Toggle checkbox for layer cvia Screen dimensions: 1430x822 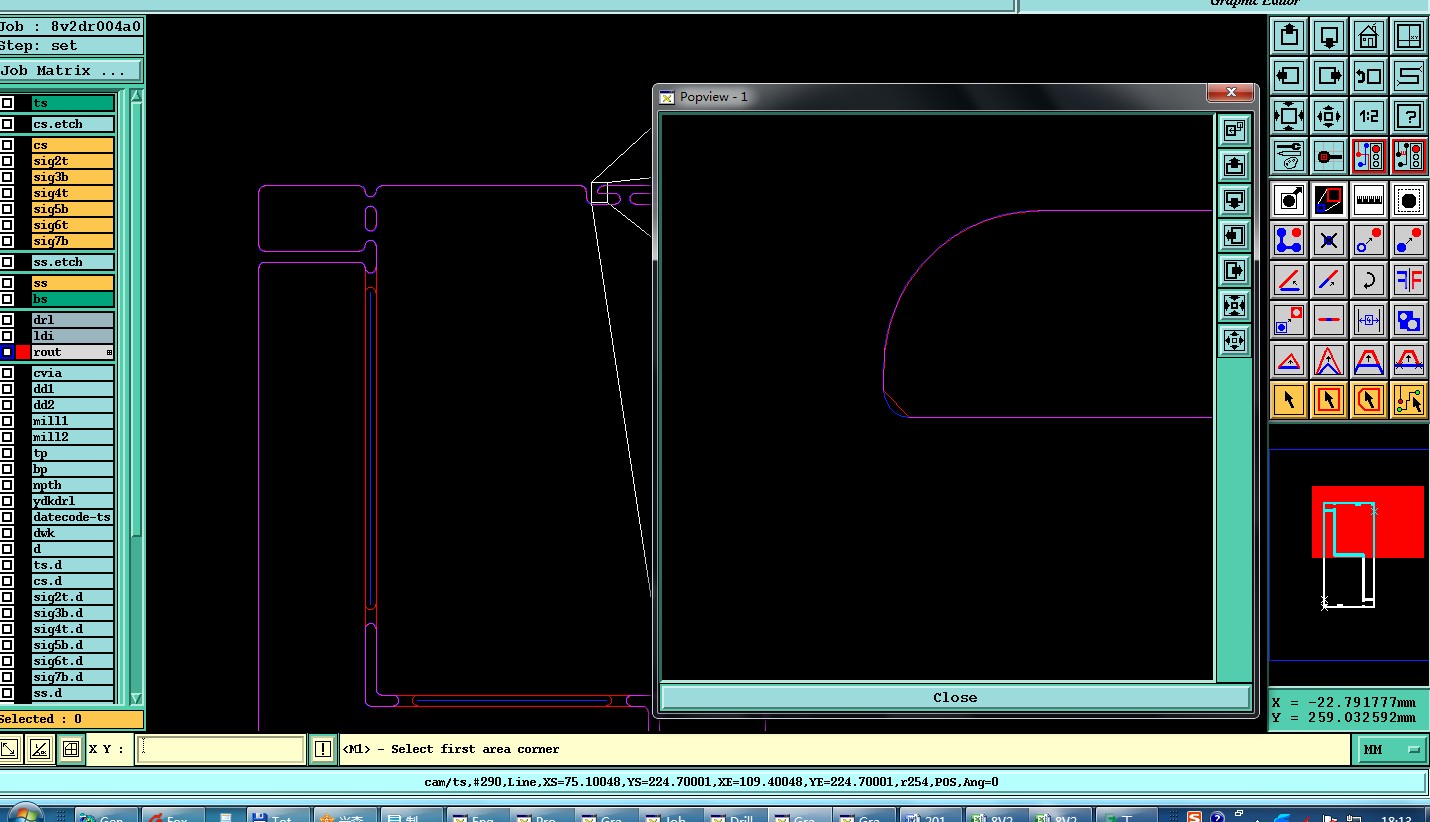pyautogui.click(x=7, y=373)
